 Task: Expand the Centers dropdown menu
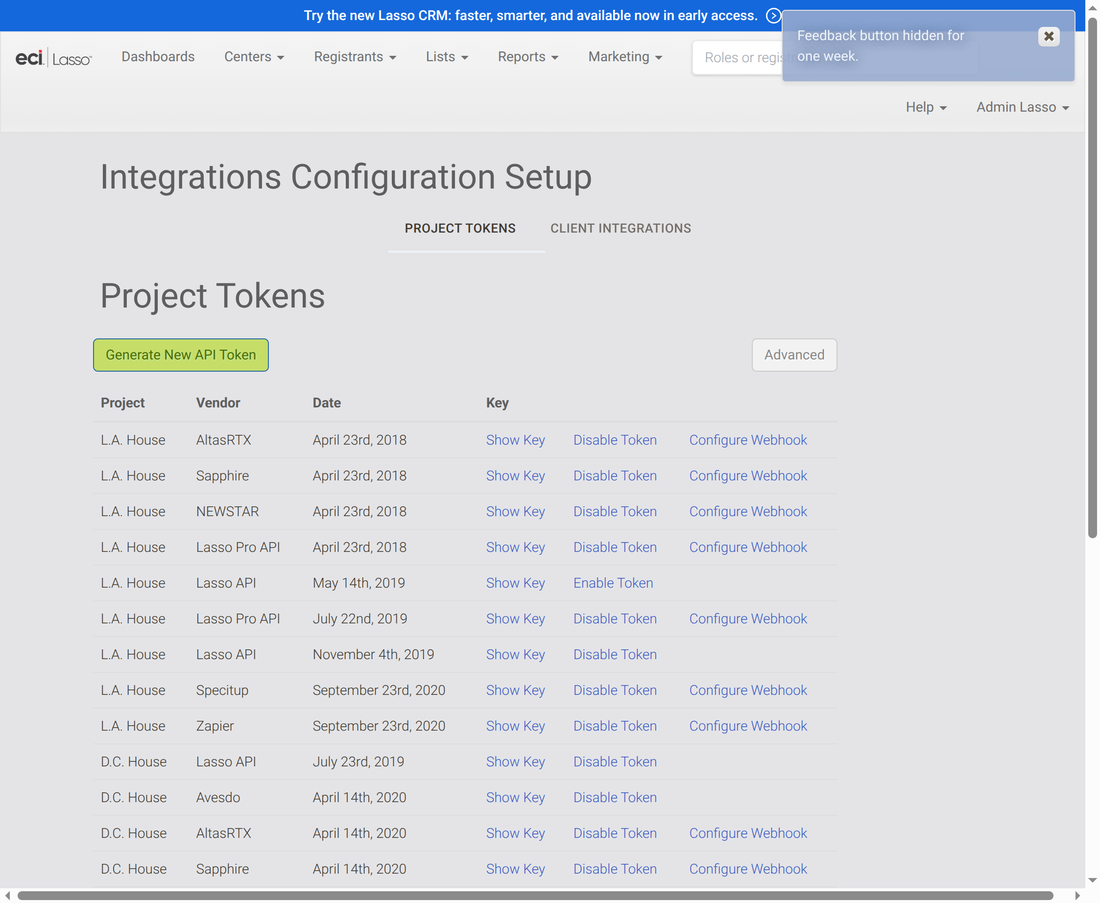(254, 57)
